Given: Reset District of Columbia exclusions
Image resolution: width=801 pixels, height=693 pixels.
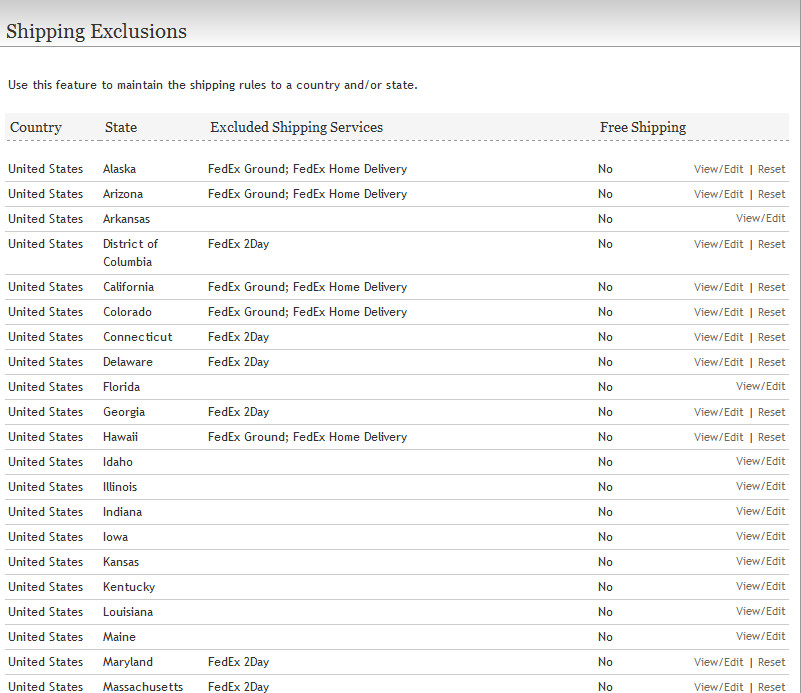Looking at the screenshot, I should click(771, 244).
